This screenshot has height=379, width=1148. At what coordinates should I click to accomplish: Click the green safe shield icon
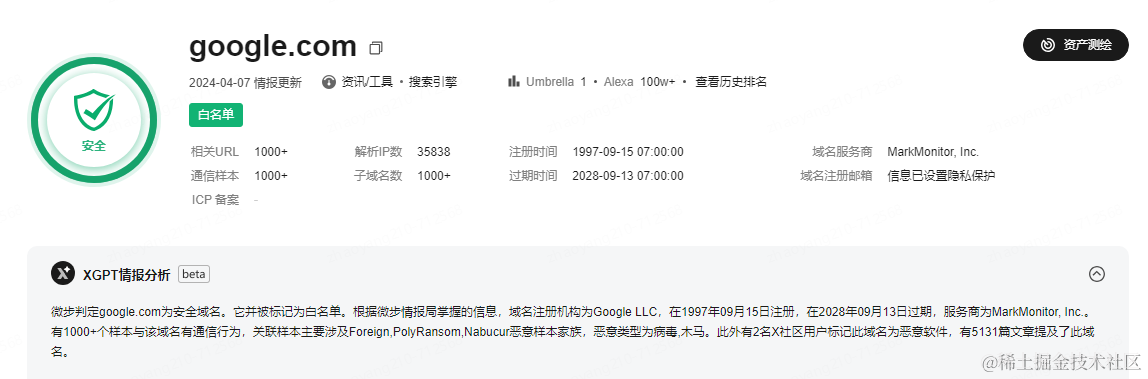[x=94, y=109]
